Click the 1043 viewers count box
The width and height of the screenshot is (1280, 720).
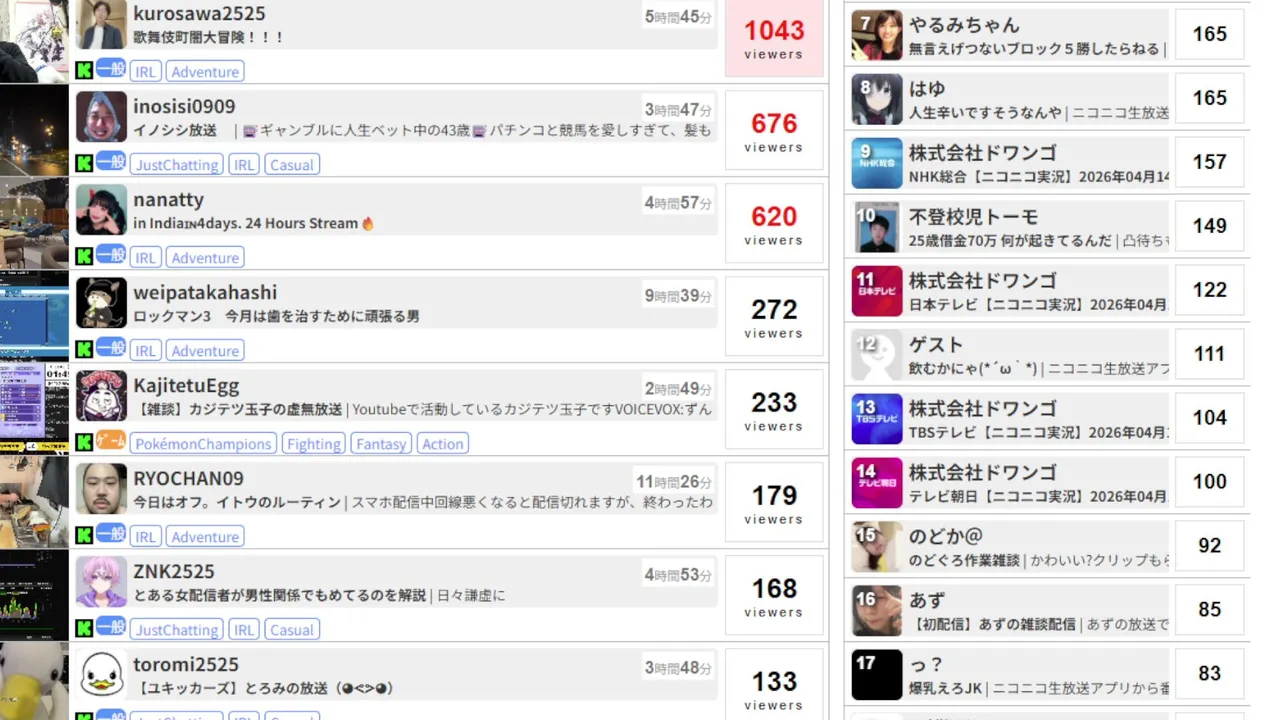pos(774,38)
